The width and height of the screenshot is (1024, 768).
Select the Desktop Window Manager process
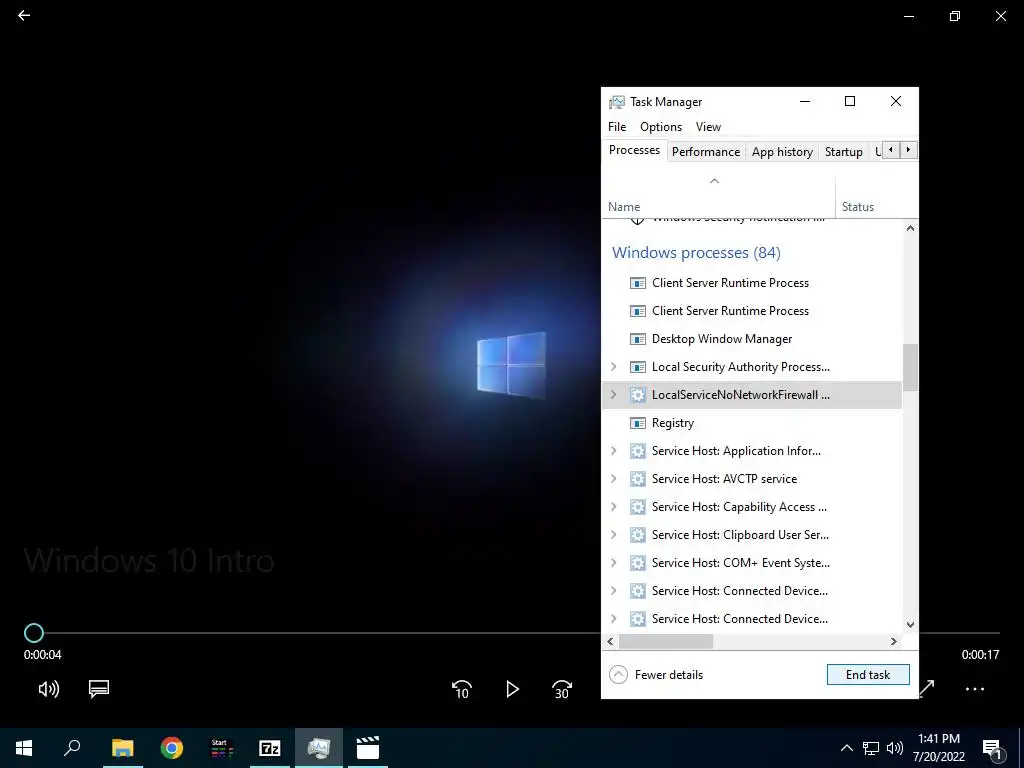[752, 339]
